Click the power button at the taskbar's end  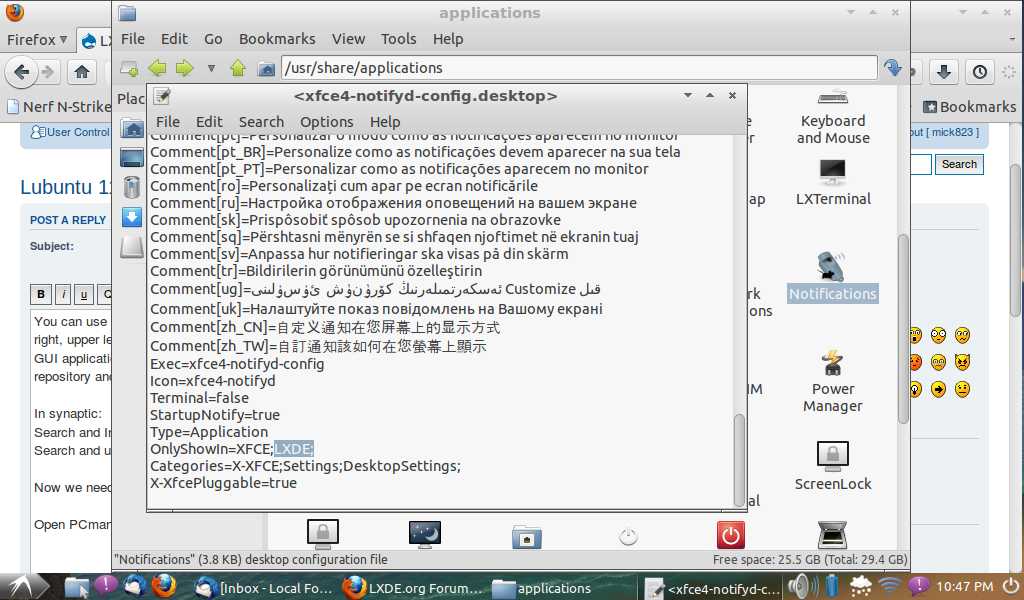tap(1011, 586)
